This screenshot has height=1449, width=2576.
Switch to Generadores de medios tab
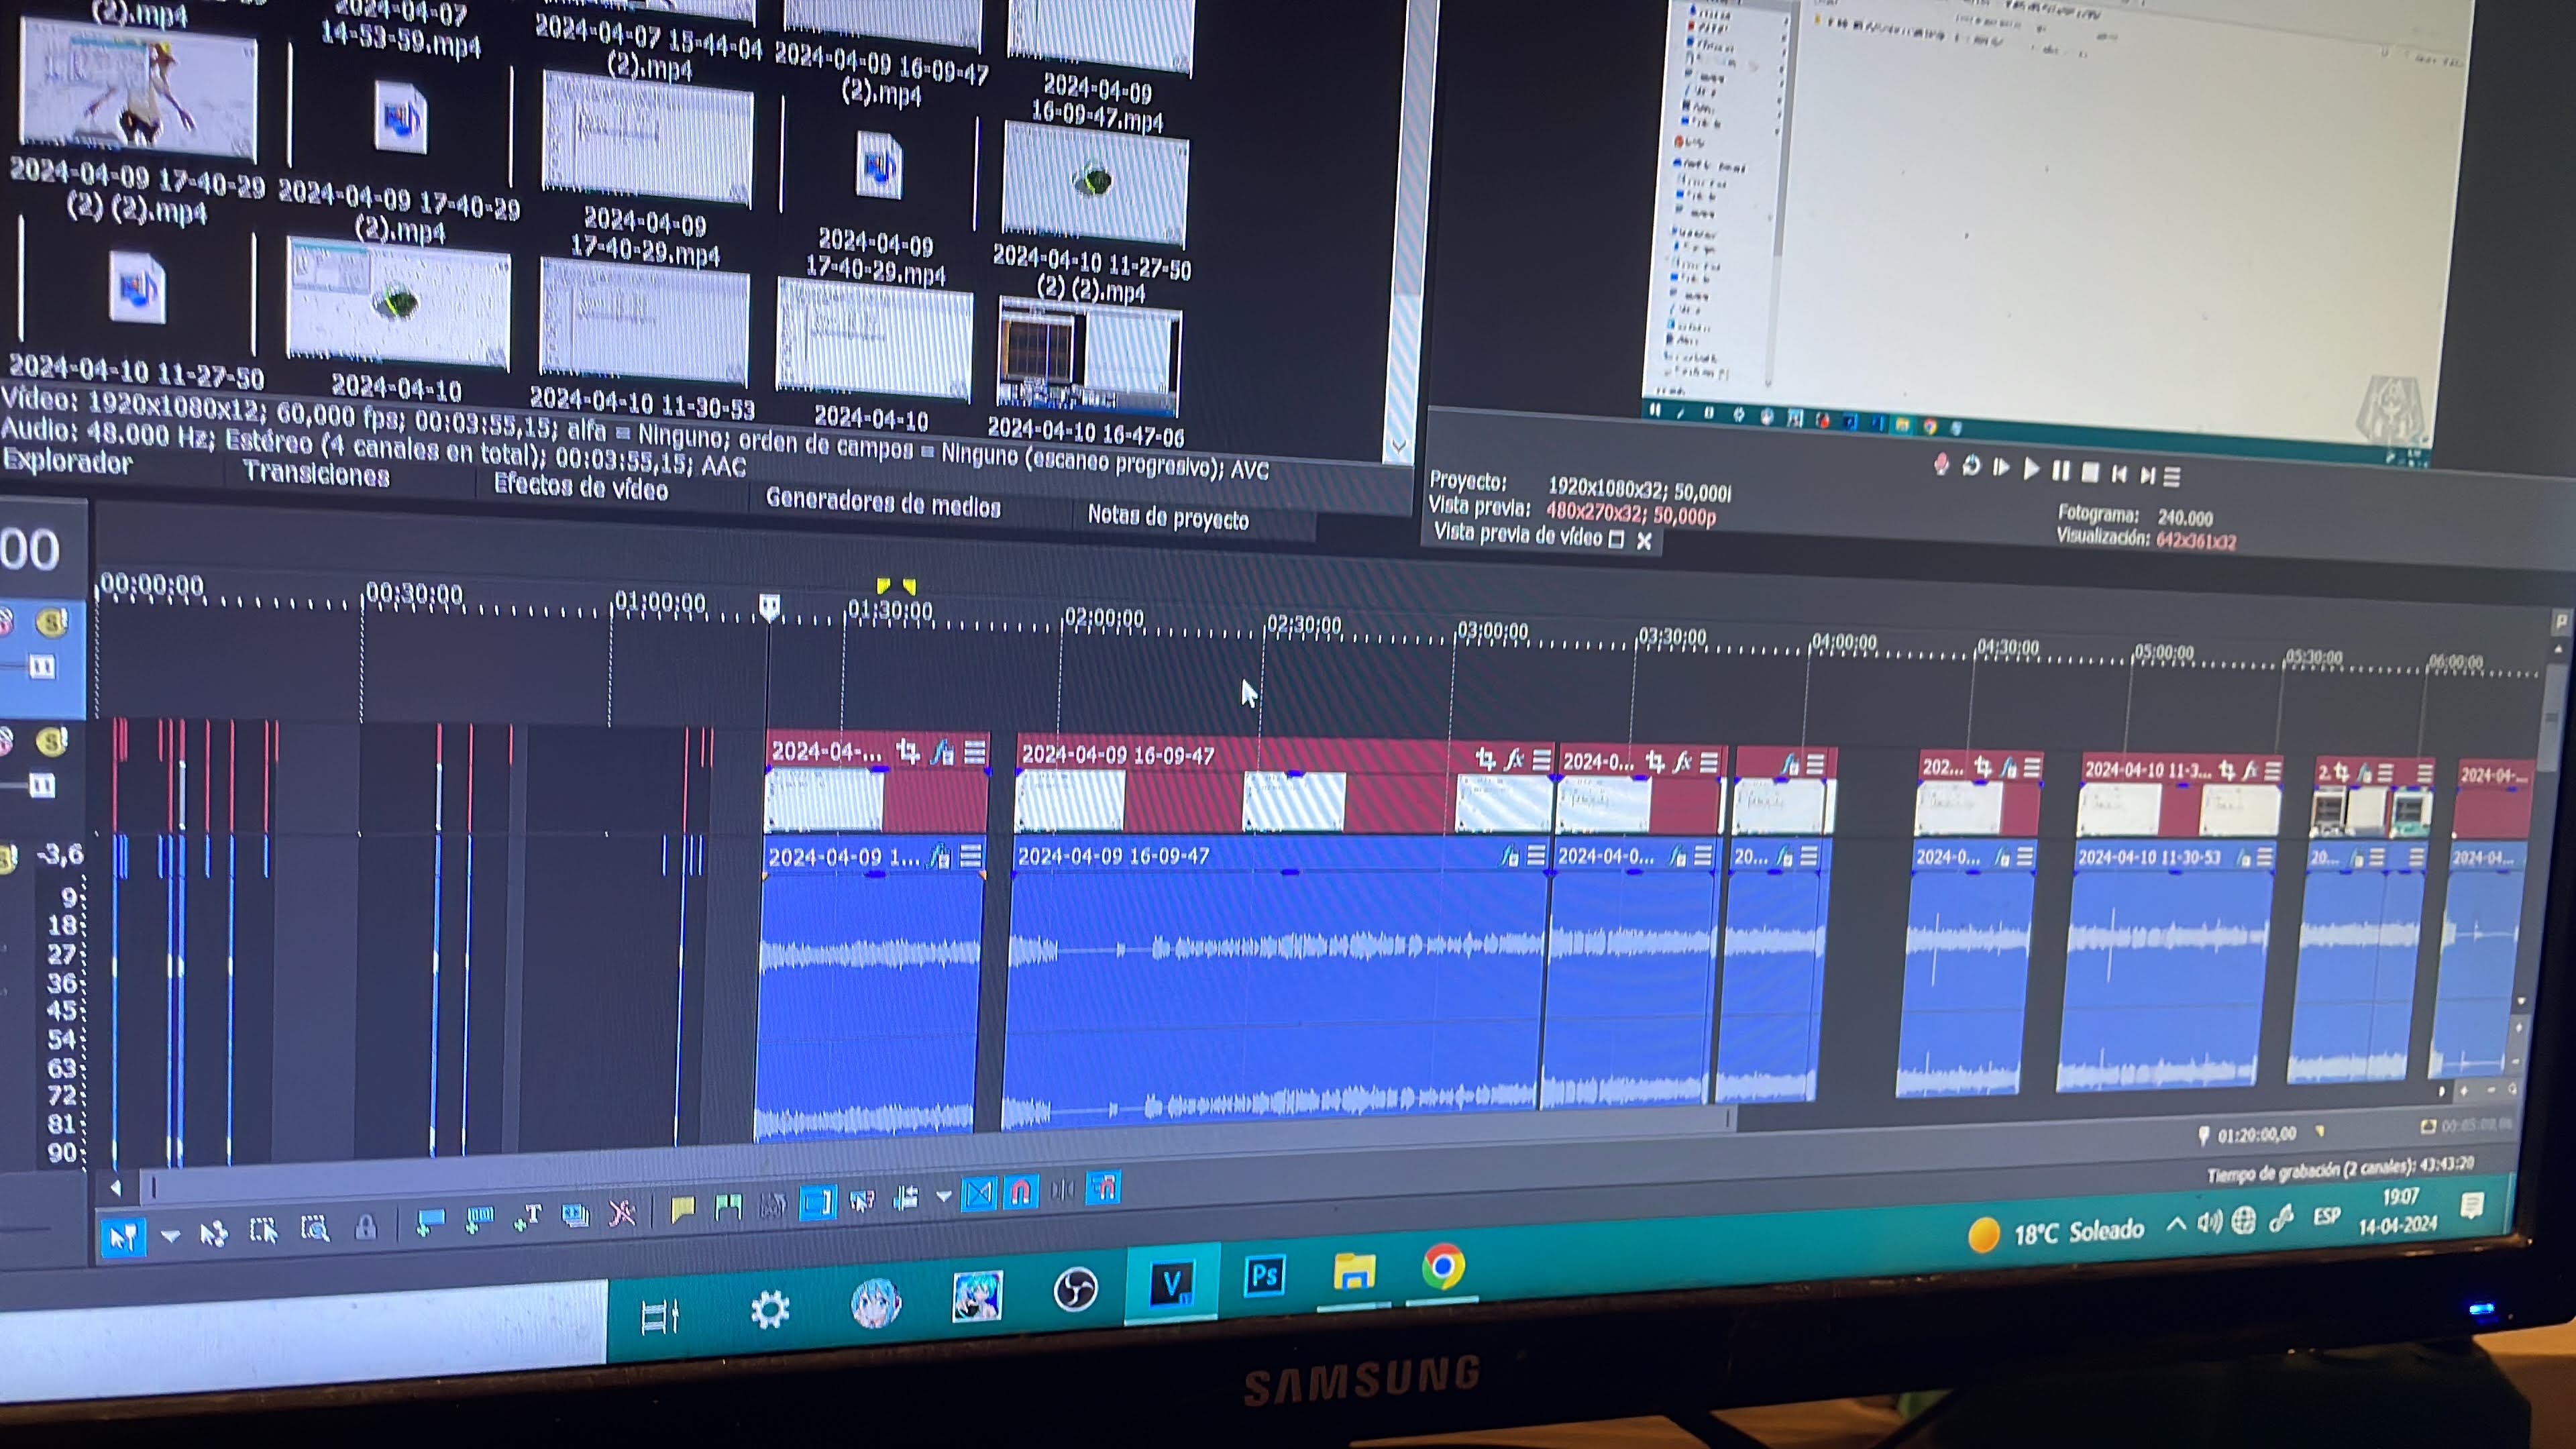click(883, 502)
